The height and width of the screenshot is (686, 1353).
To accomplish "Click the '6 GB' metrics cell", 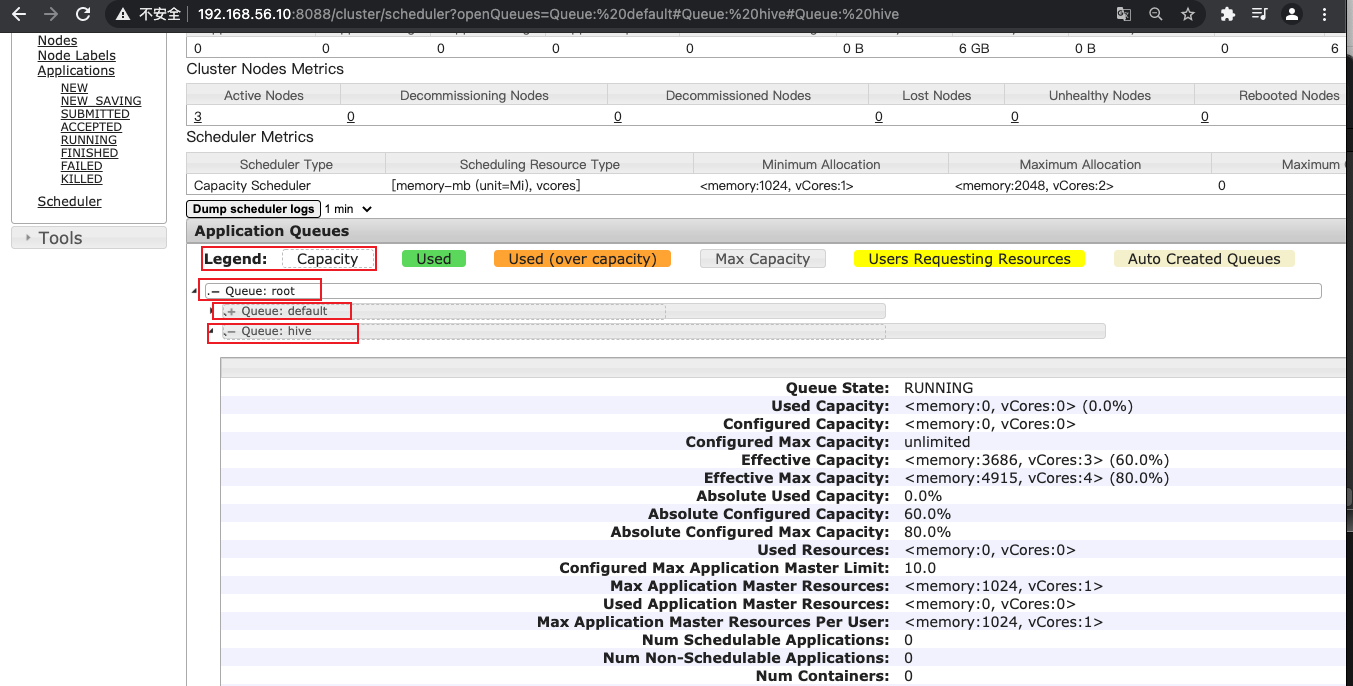I will [974, 48].
